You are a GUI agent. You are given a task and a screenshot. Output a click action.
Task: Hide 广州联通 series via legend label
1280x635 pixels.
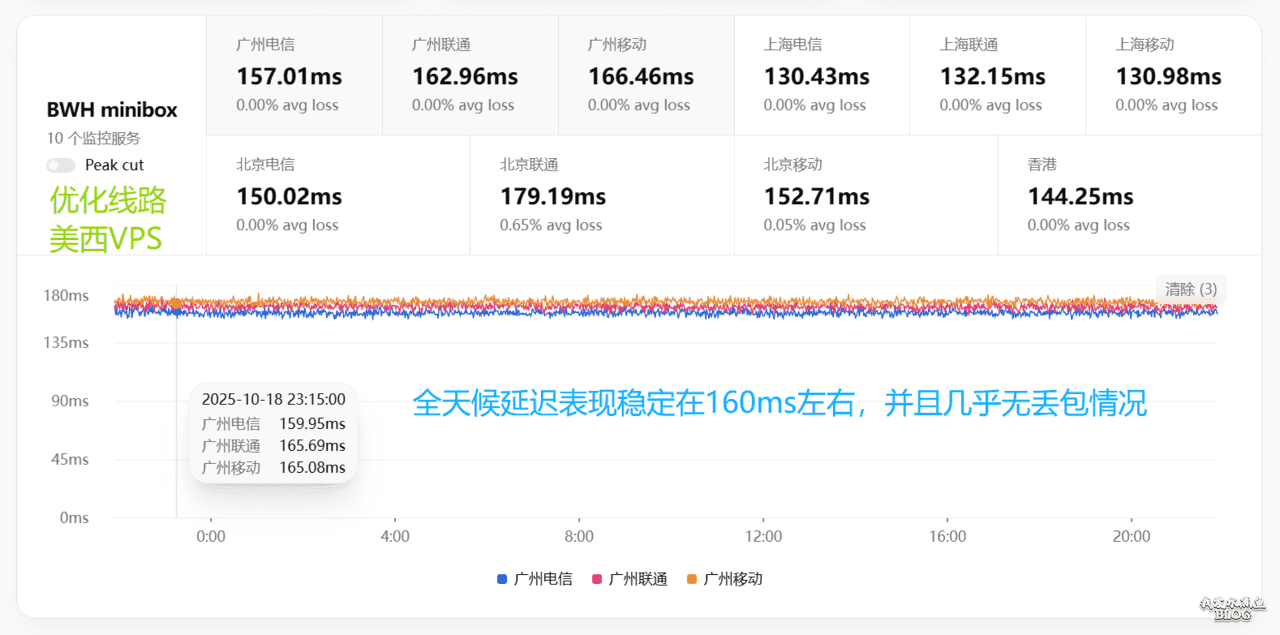point(638,579)
